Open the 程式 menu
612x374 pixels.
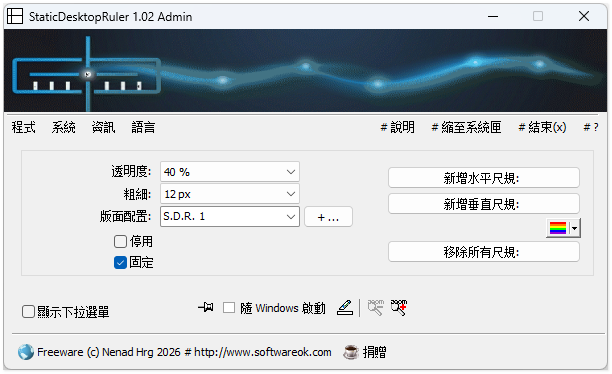click(x=23, y=127)
